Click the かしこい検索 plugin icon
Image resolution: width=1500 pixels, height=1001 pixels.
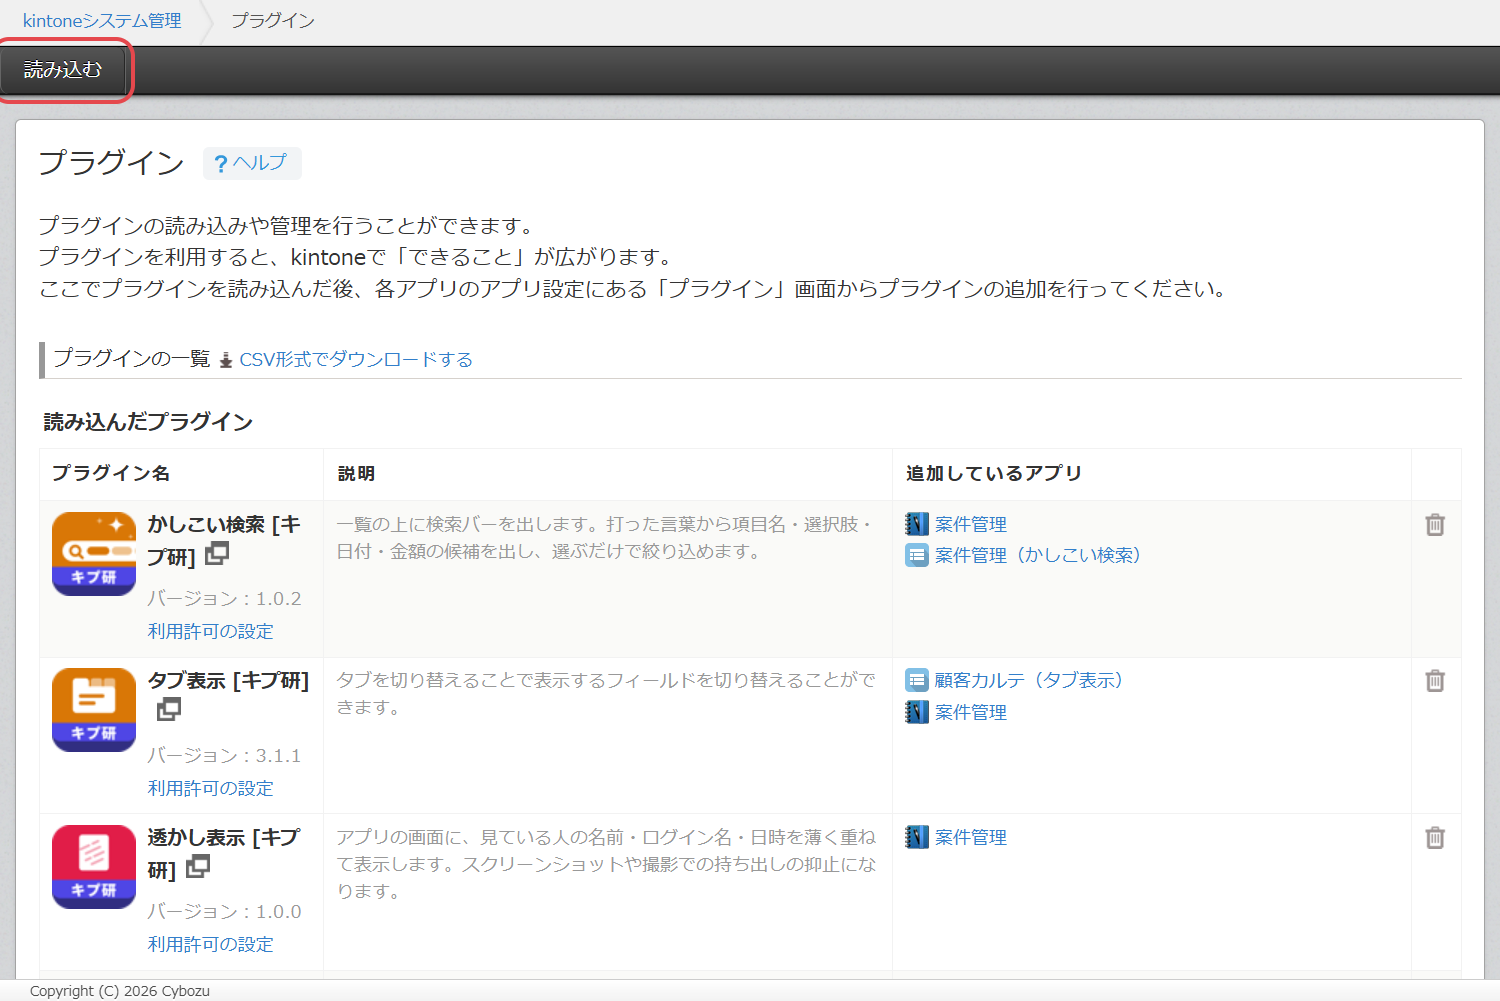click(x=94, y=554)
